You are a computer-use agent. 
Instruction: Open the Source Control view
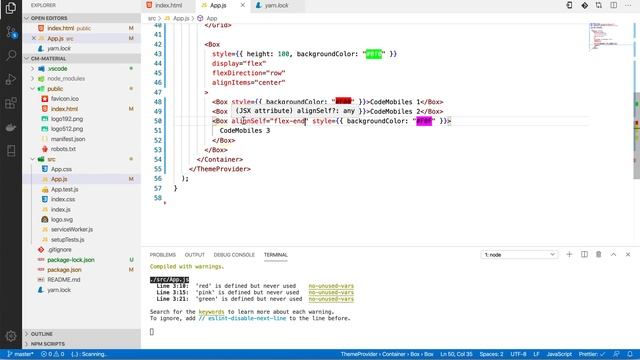coord(11,31)
